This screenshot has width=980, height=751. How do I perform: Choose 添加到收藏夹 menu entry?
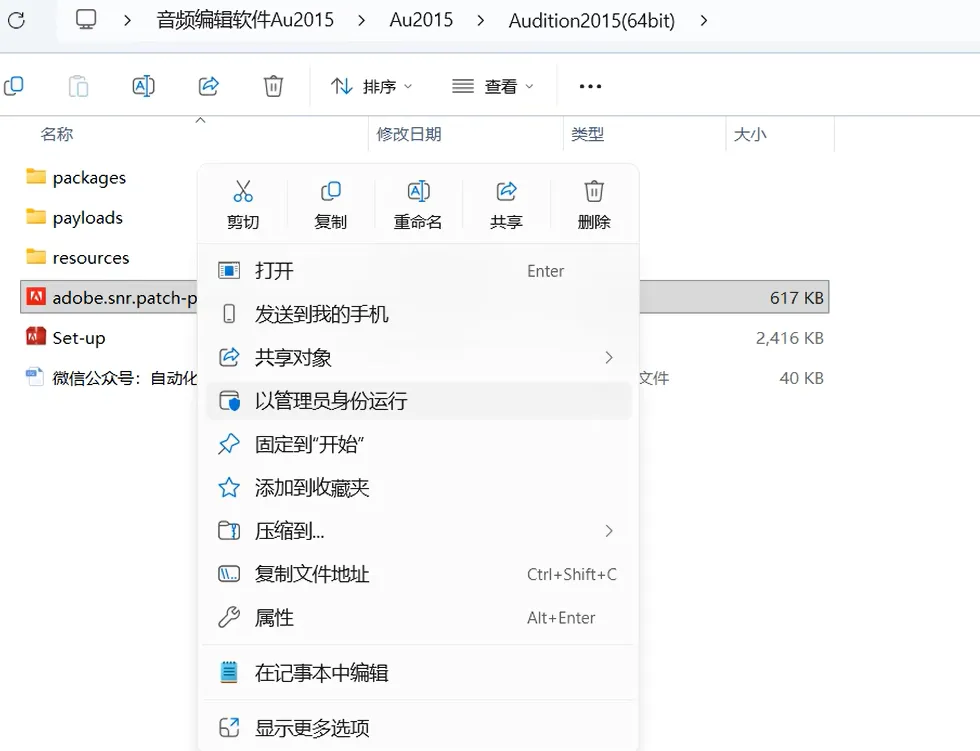(419, 487)
